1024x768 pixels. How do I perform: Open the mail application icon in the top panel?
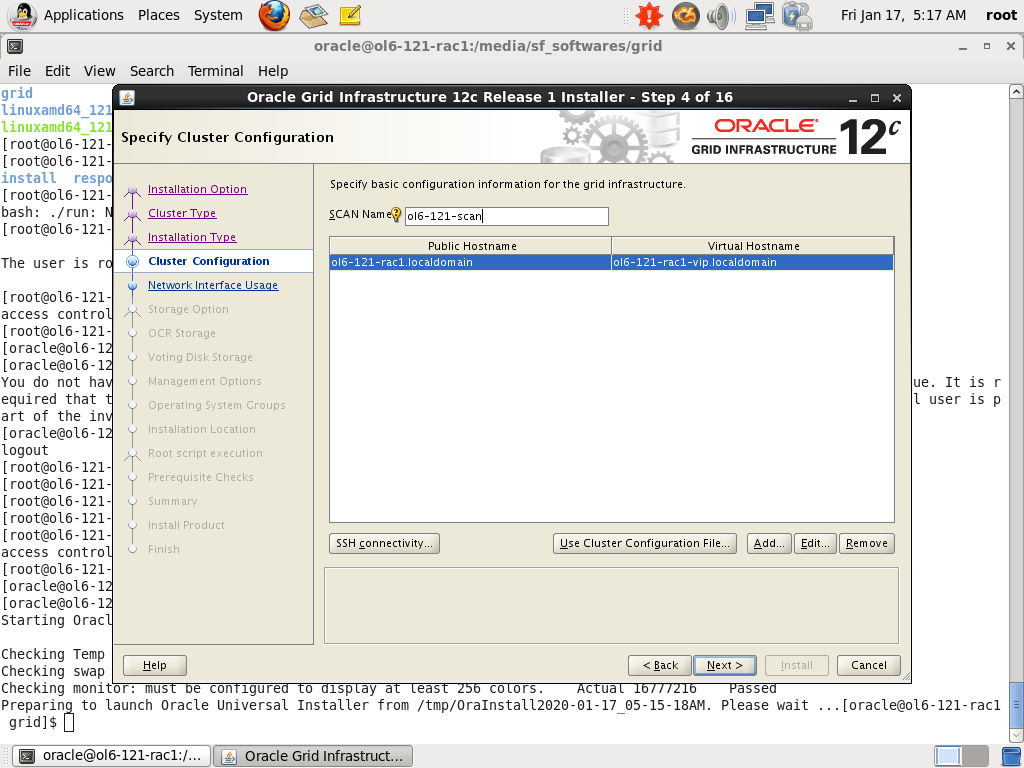click(313, 15)
